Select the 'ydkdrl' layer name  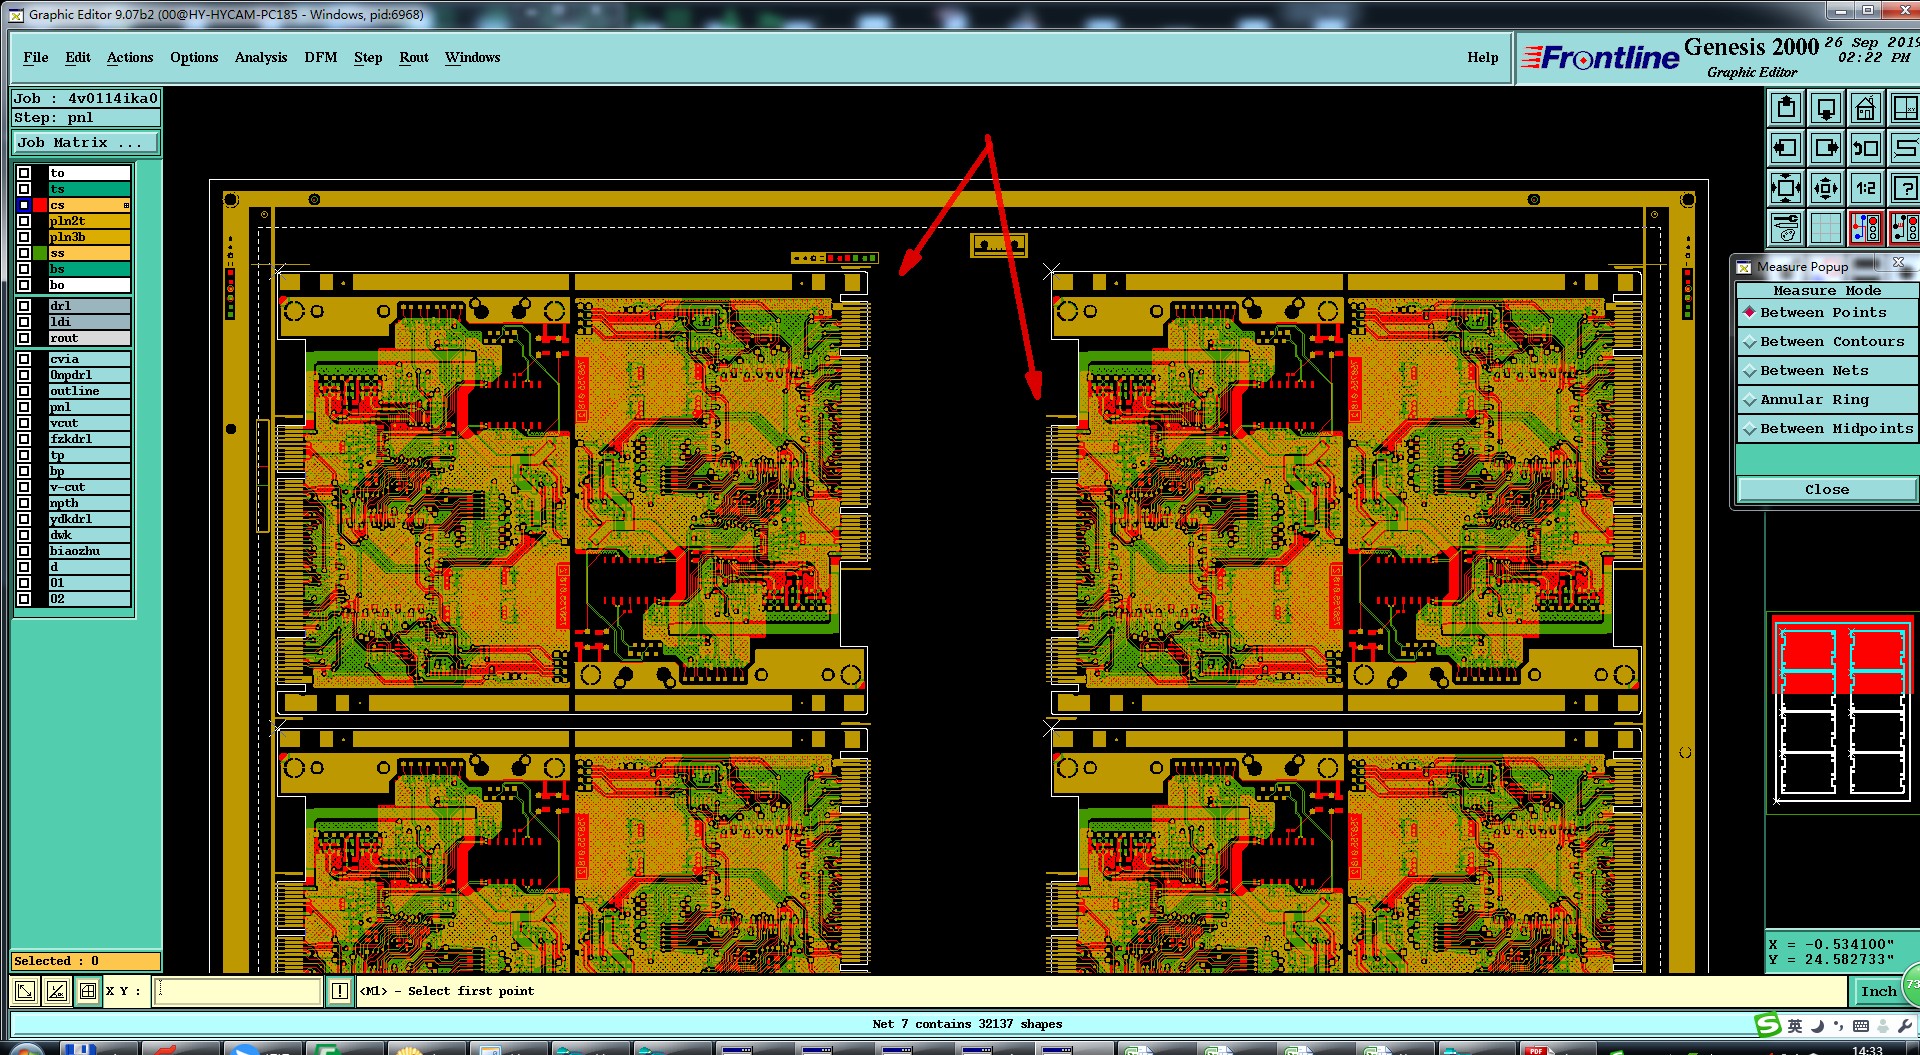tap(89, 519)
